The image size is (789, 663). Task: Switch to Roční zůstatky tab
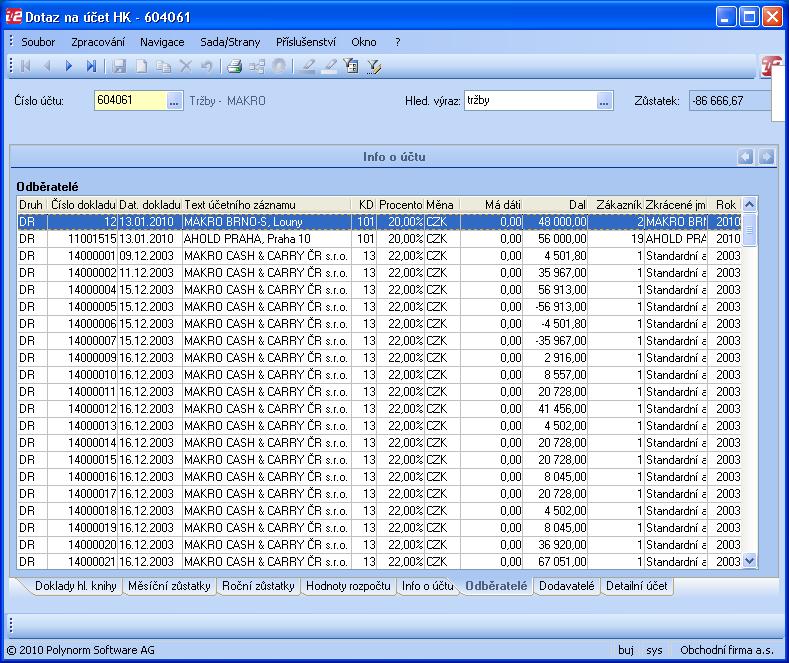pos(258,586)
